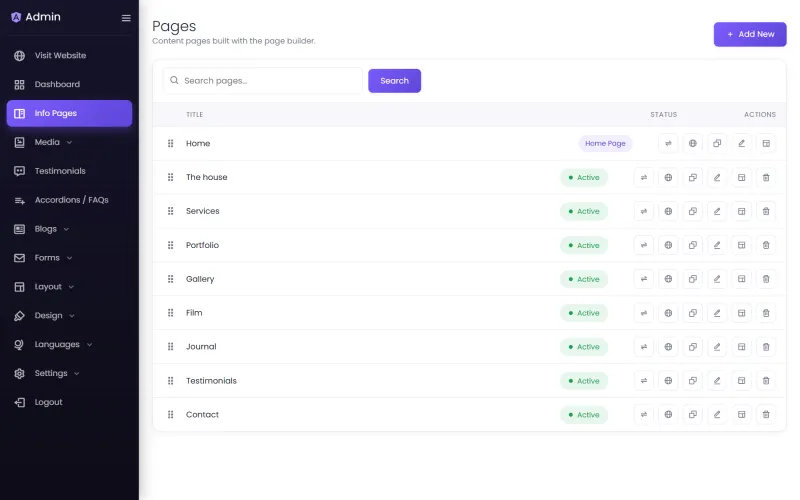Collapse sidebar with the hamburger menu icon
The image size is (800, 500).
(x=126, y=18)
